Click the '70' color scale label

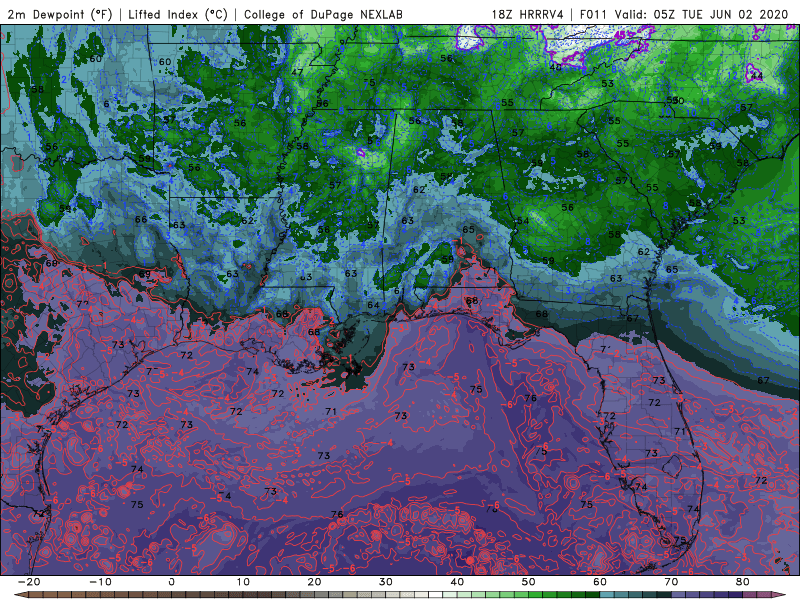point(671,582)
